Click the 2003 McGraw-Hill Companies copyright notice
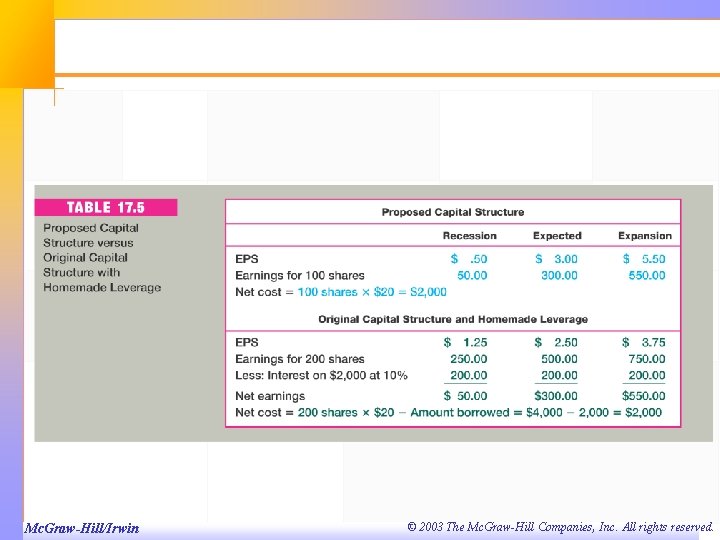 click(x=560, y=527)
